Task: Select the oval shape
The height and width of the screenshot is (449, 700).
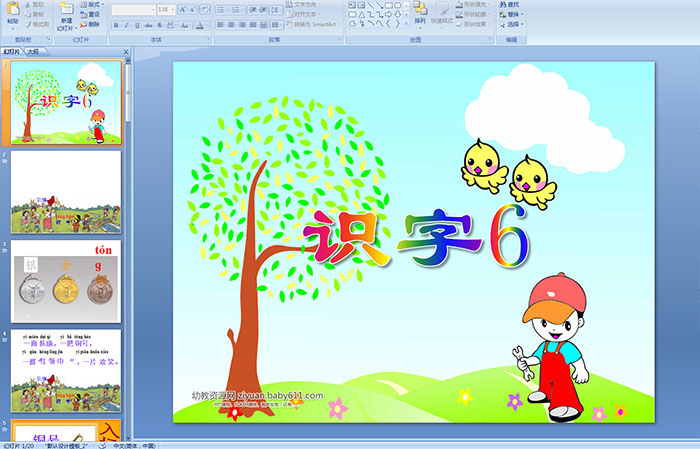Action: [x=397, y=5]
